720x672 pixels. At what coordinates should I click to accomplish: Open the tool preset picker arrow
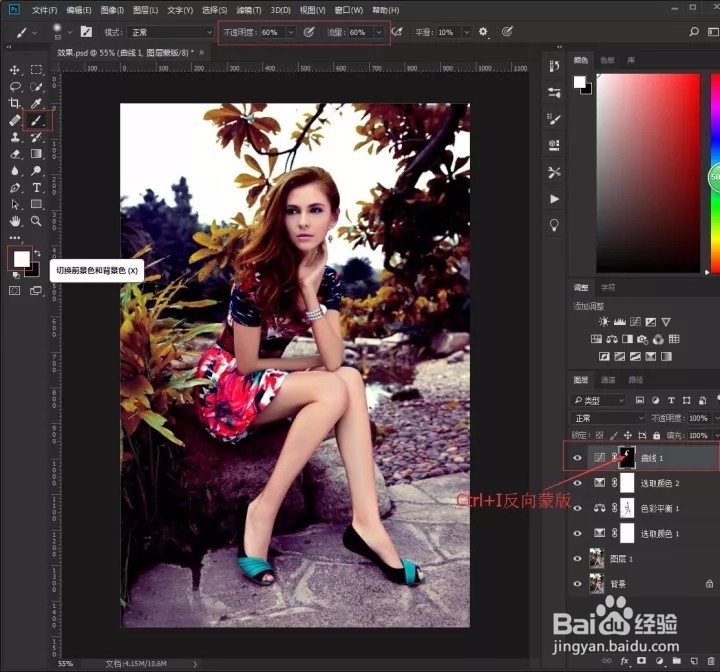[34, 33]
